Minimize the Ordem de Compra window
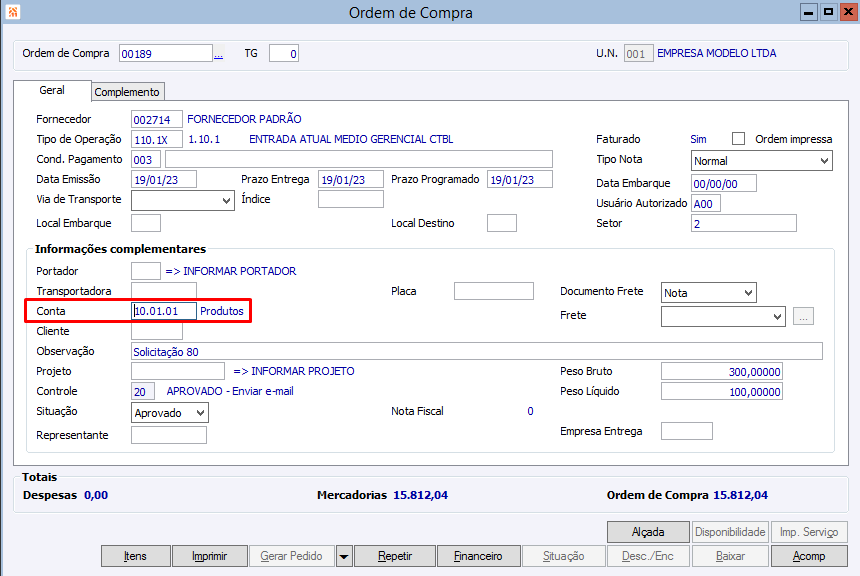The height and width of the screenshot is (576, 860). (x=808, y=12)
